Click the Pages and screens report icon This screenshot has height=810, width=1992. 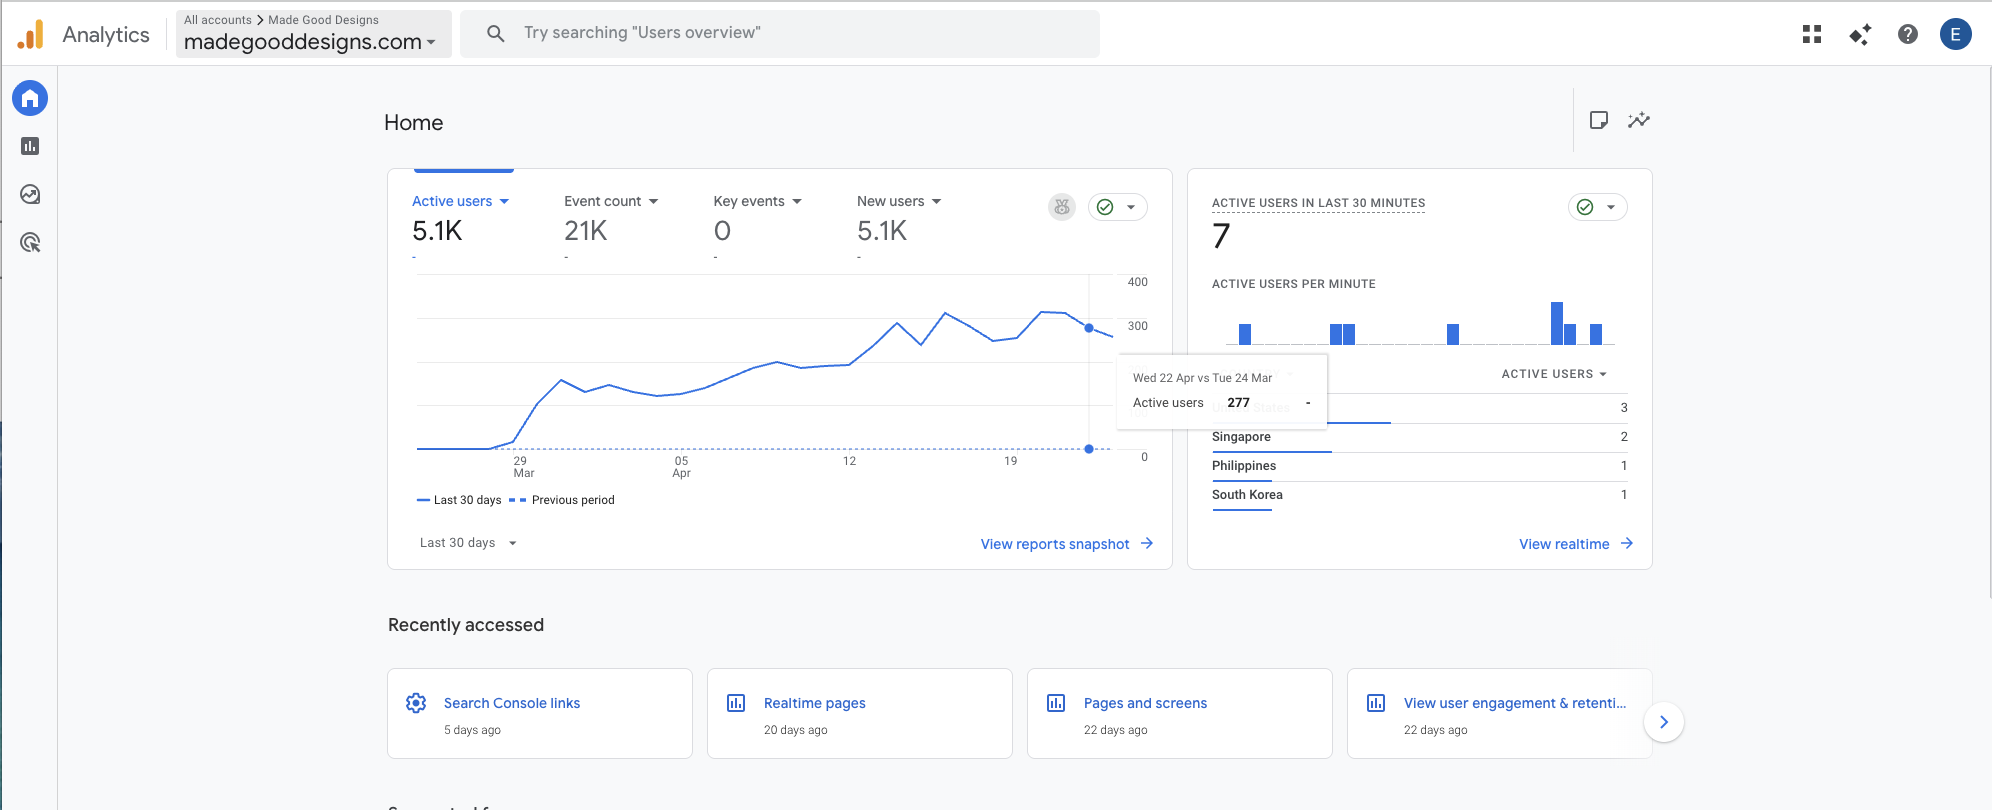(1056, 703)
